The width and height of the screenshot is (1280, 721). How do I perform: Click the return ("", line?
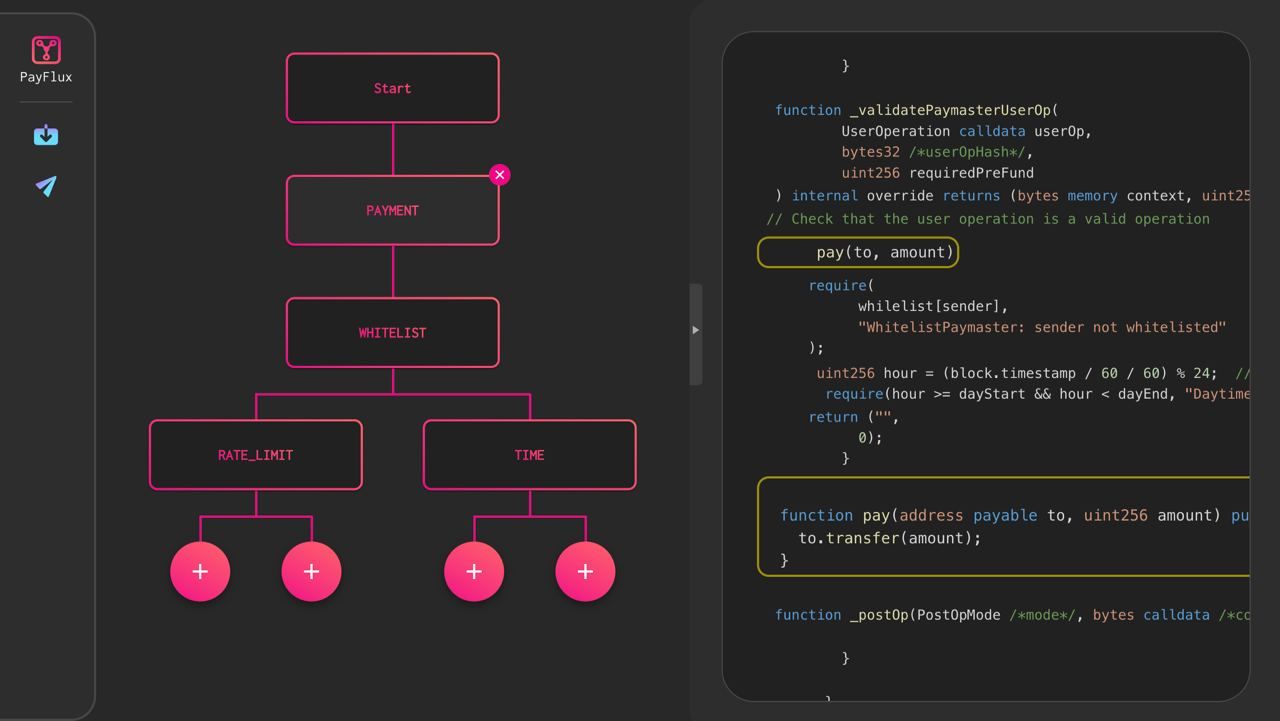(854, 417)
